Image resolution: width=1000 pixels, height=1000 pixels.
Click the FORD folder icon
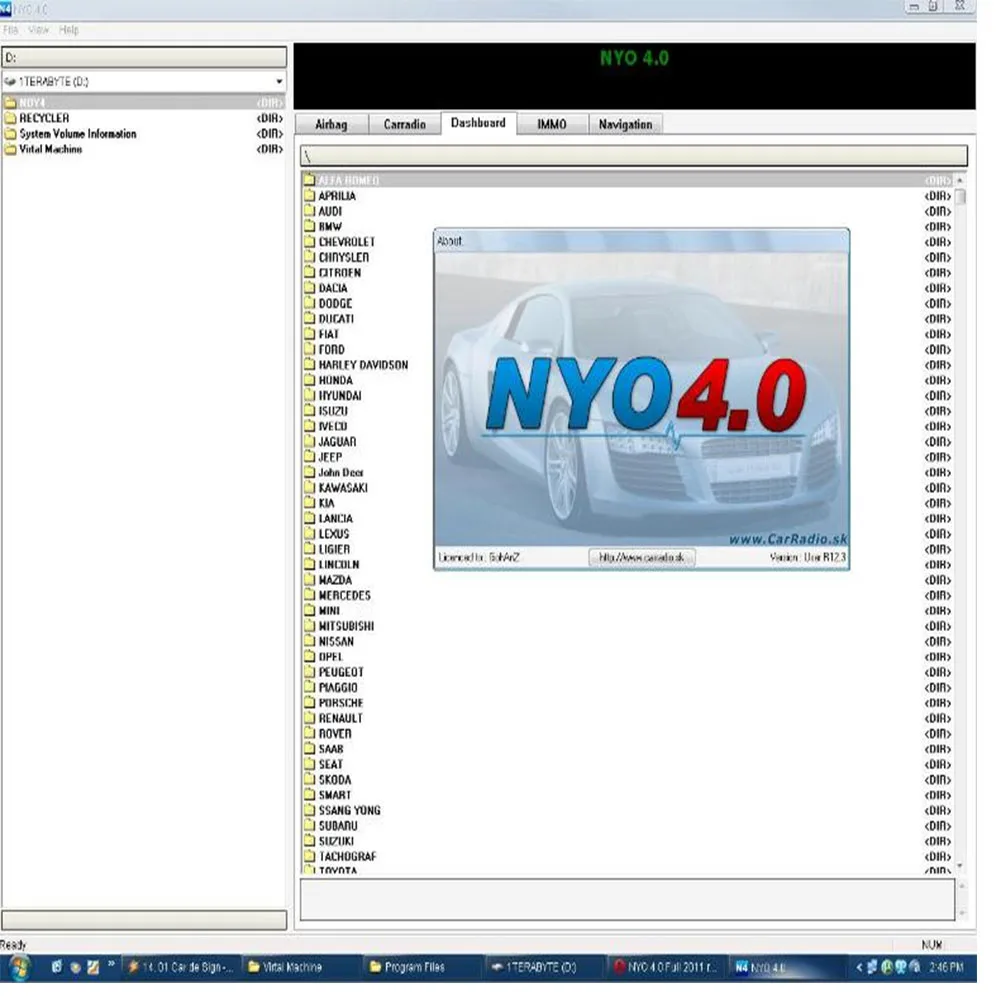[x=309, y=349]
